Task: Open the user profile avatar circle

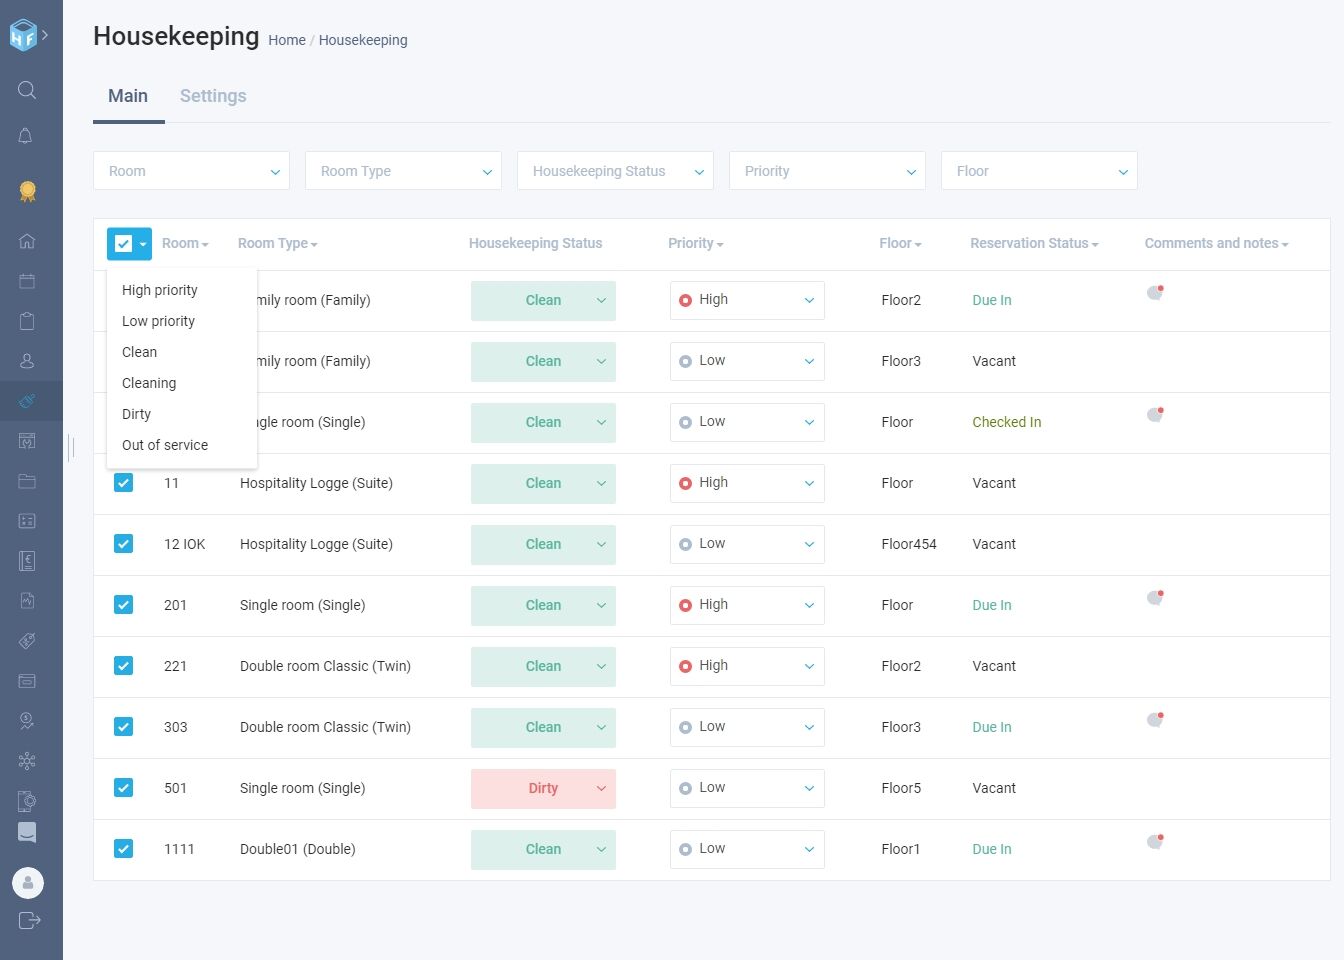Action: tap(28, 883)
